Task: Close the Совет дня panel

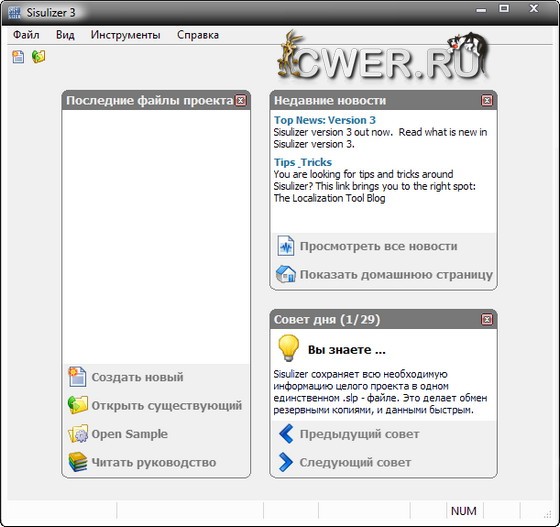Action: [x=487, y=319]
